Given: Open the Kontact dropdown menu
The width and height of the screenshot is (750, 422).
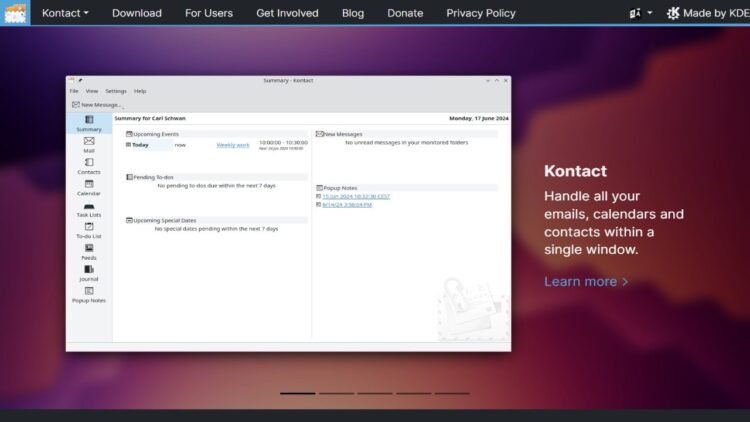Looking at the screenshot, I should point(65,13).
